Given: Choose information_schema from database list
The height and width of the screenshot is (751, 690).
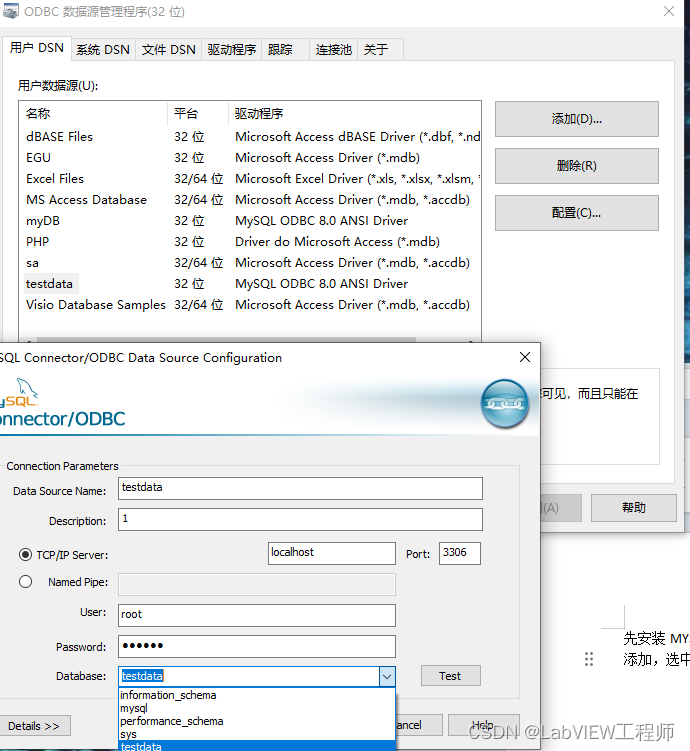Looking at the screenshot, I should click(x=257, y=695).
